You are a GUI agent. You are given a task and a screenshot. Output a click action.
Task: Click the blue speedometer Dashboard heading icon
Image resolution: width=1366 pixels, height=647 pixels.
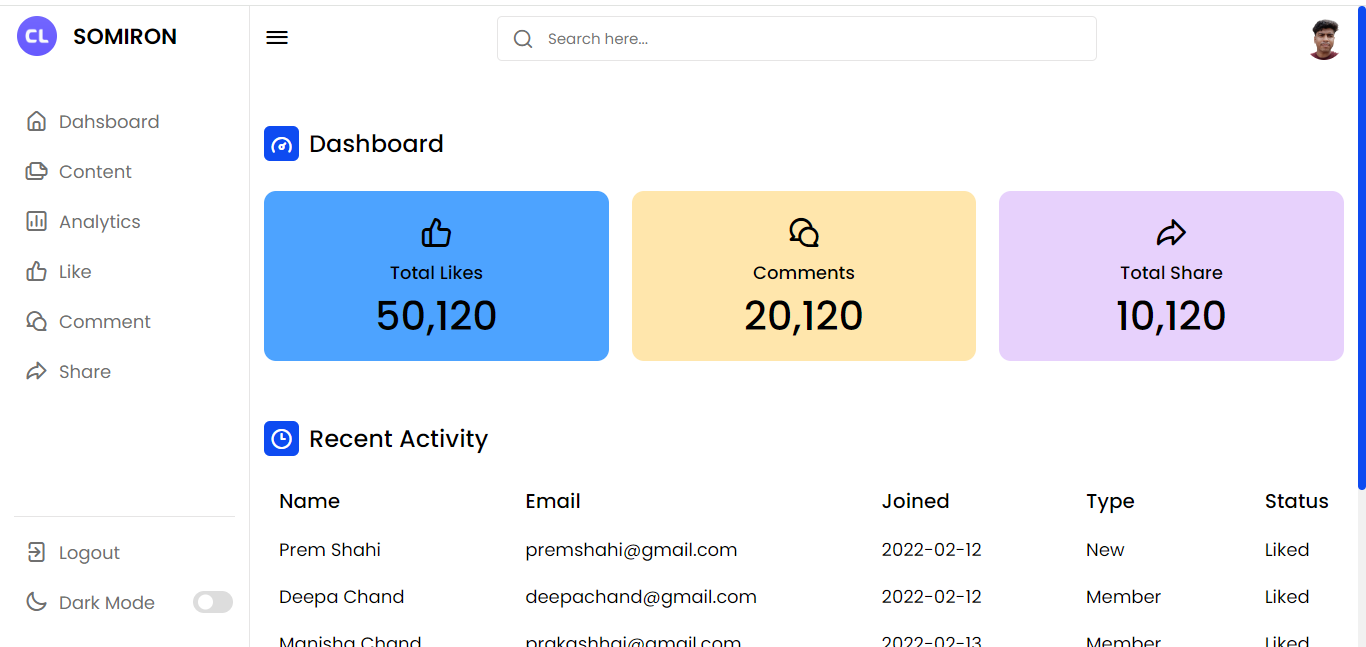[x=281, y=144]
